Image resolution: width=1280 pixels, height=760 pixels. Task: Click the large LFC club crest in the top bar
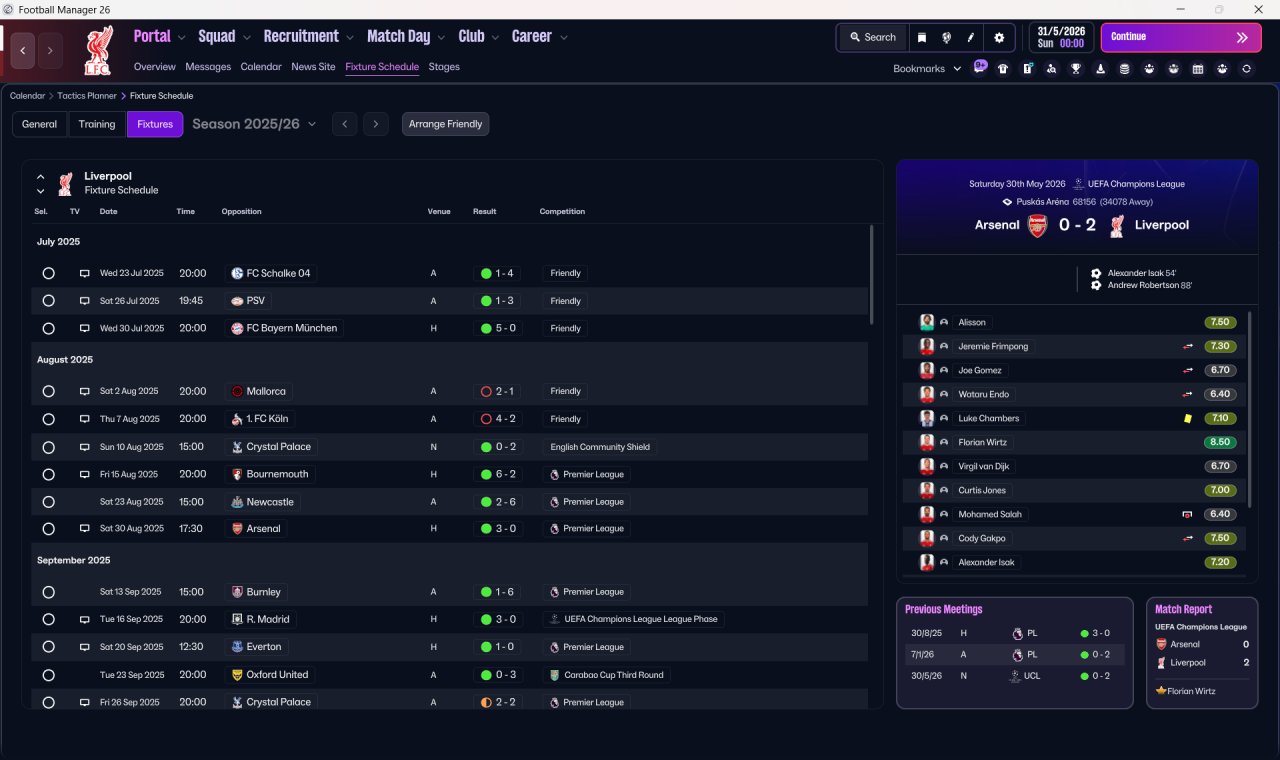point(98,51)
